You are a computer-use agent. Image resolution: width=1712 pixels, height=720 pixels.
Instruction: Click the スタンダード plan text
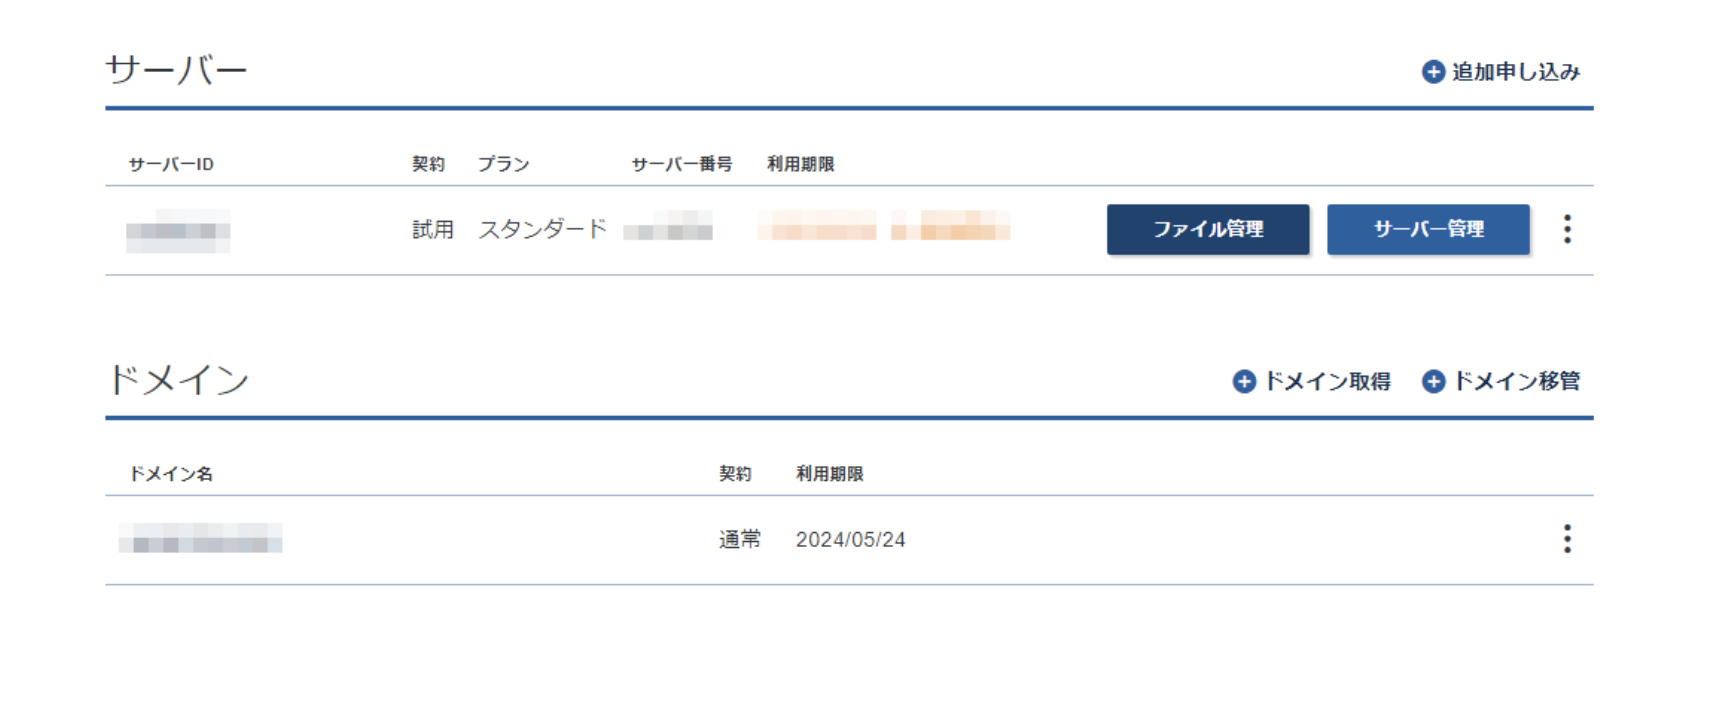pyautogui.click(x=542, y=230)
